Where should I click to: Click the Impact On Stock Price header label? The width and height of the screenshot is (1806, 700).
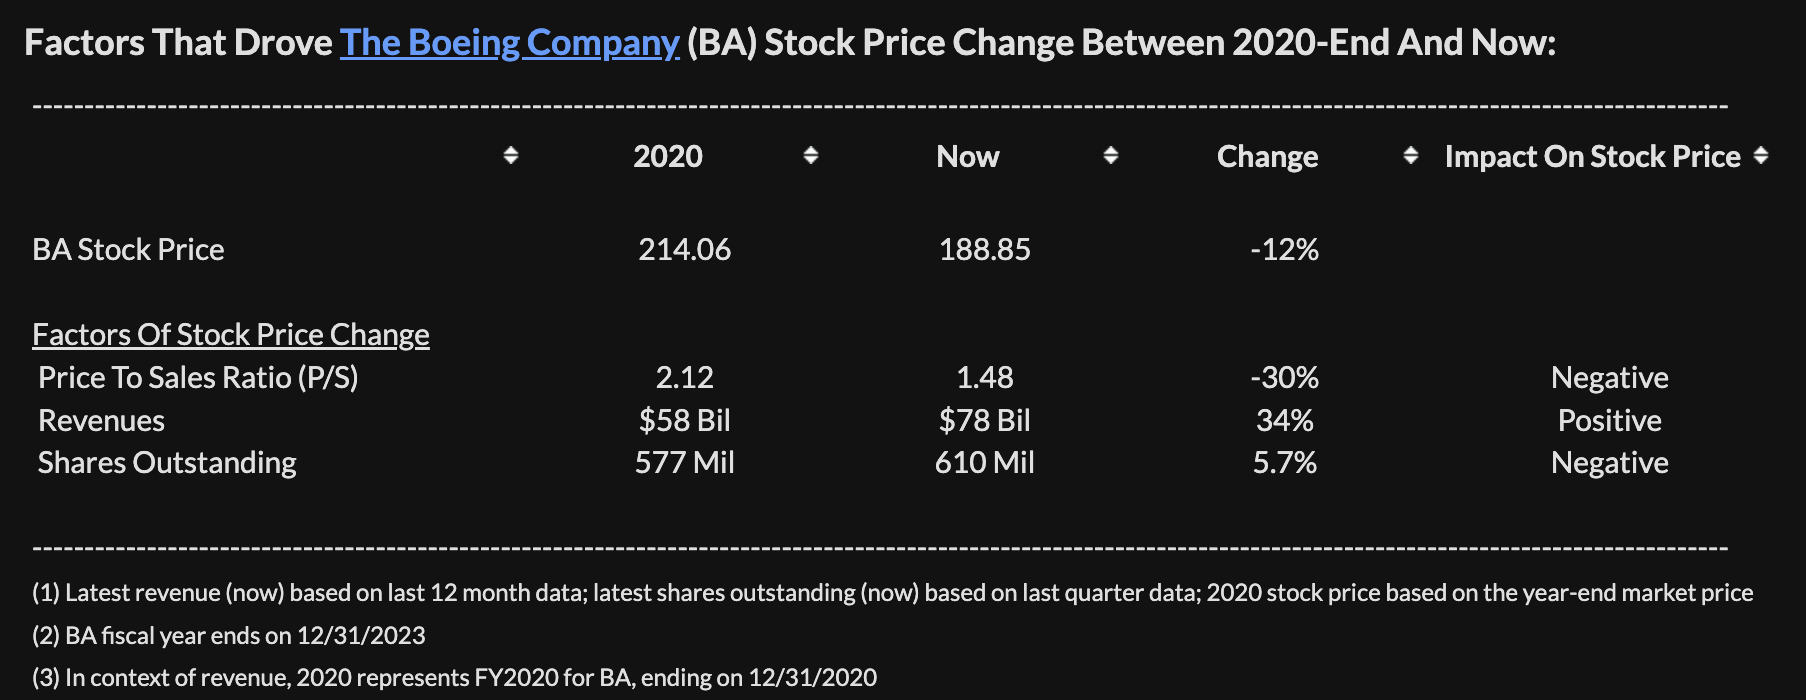coord(1592,157)
